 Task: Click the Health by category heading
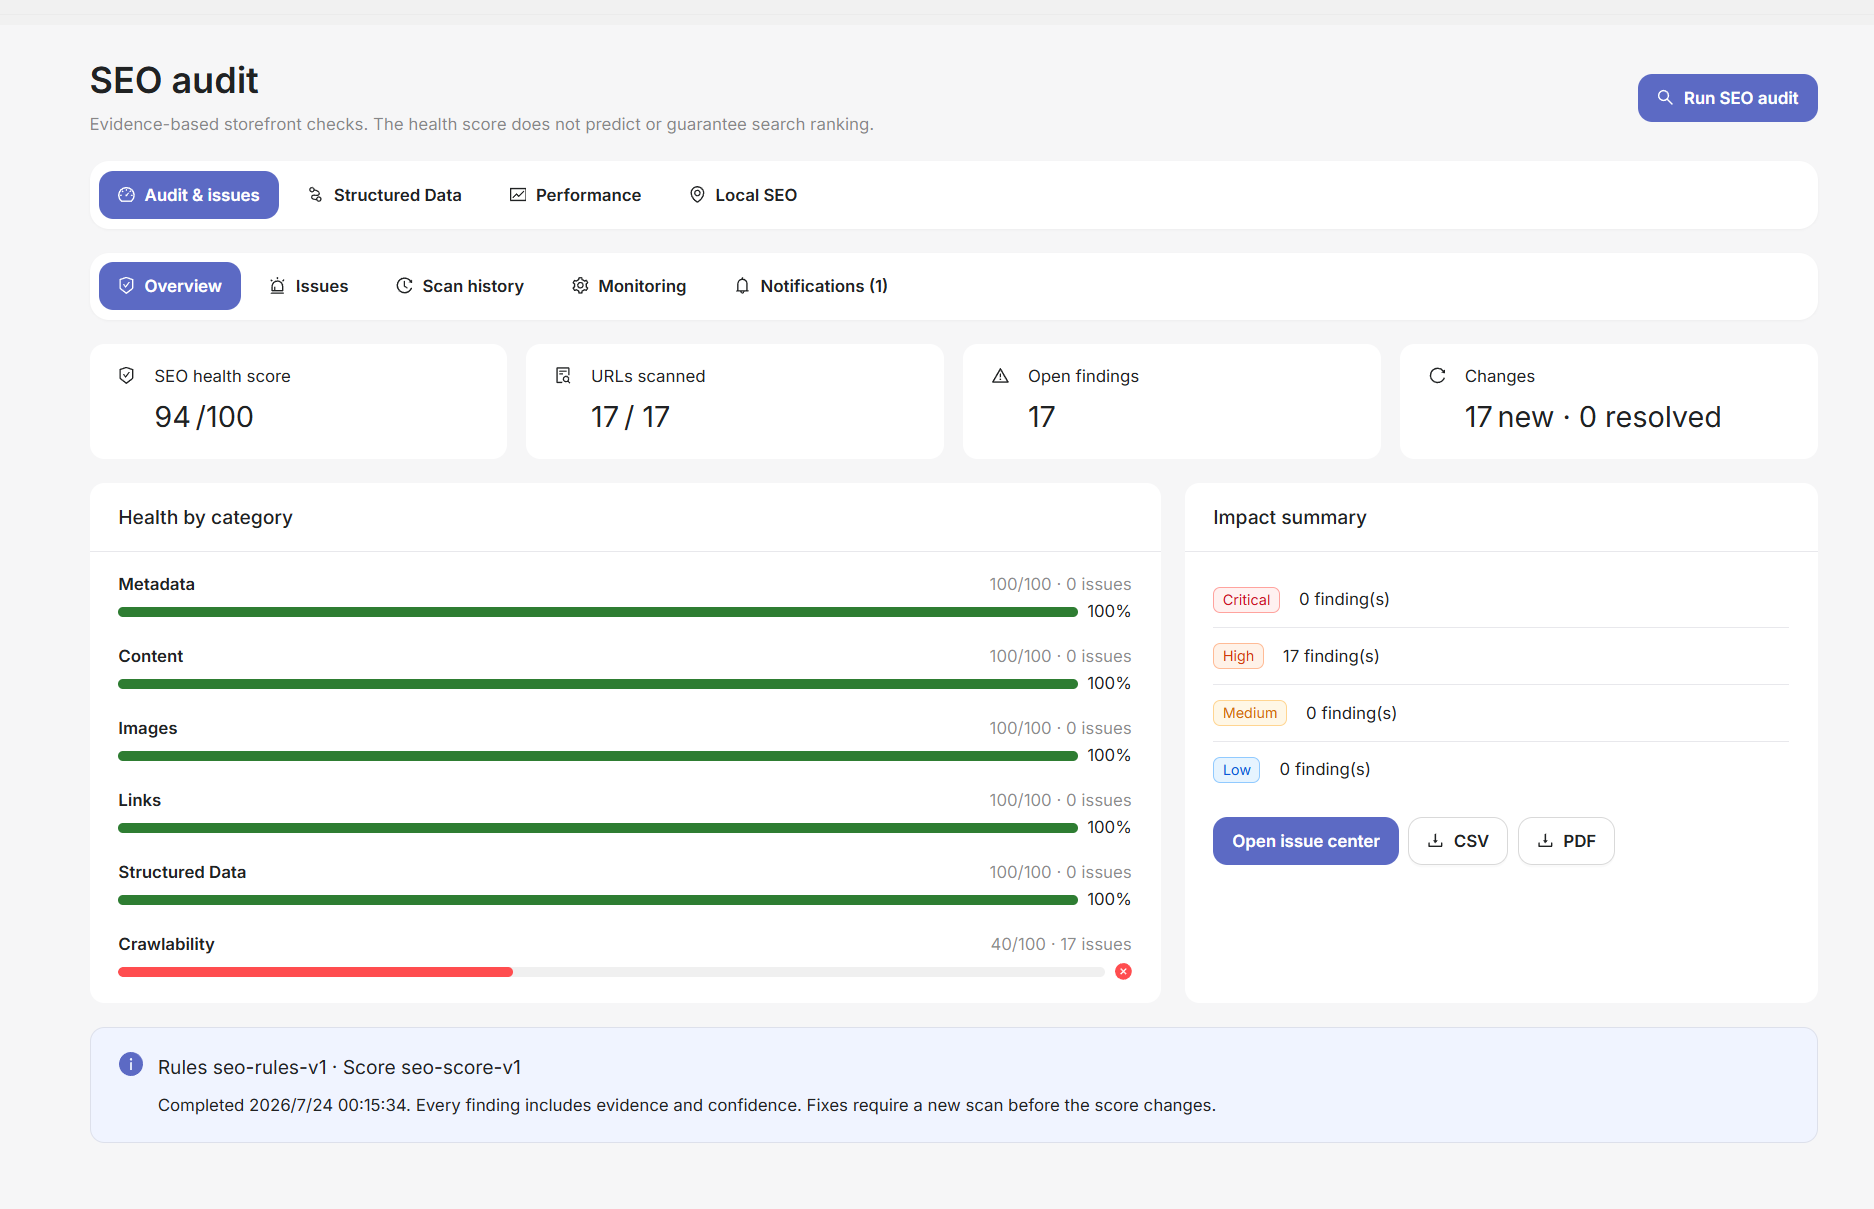[205, 517]
